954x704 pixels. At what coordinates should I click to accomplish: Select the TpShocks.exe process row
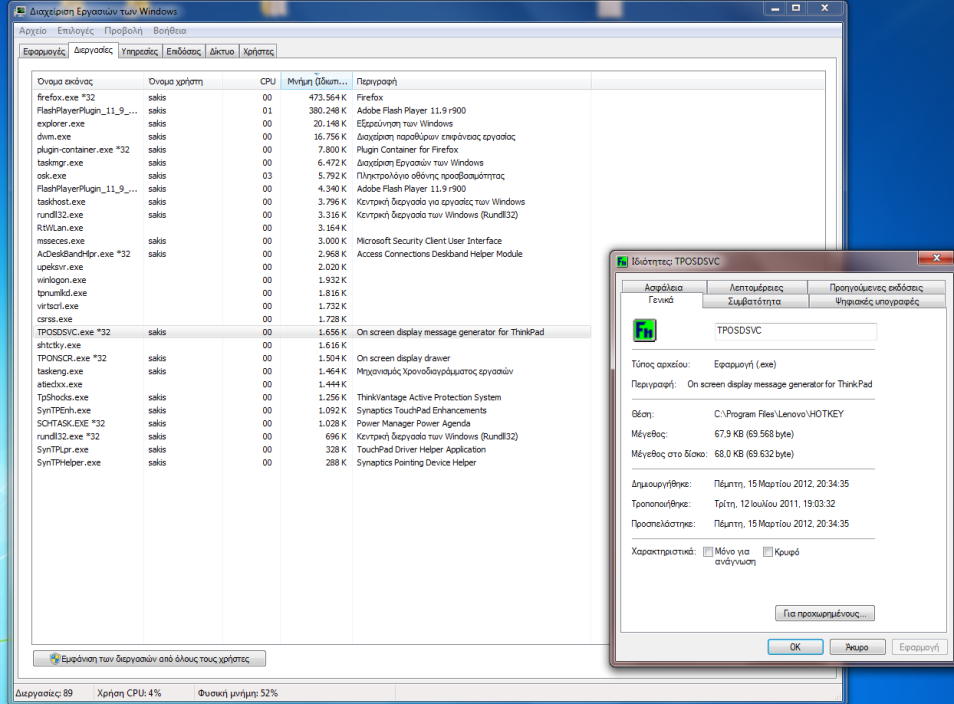click(x=312, y=397)
